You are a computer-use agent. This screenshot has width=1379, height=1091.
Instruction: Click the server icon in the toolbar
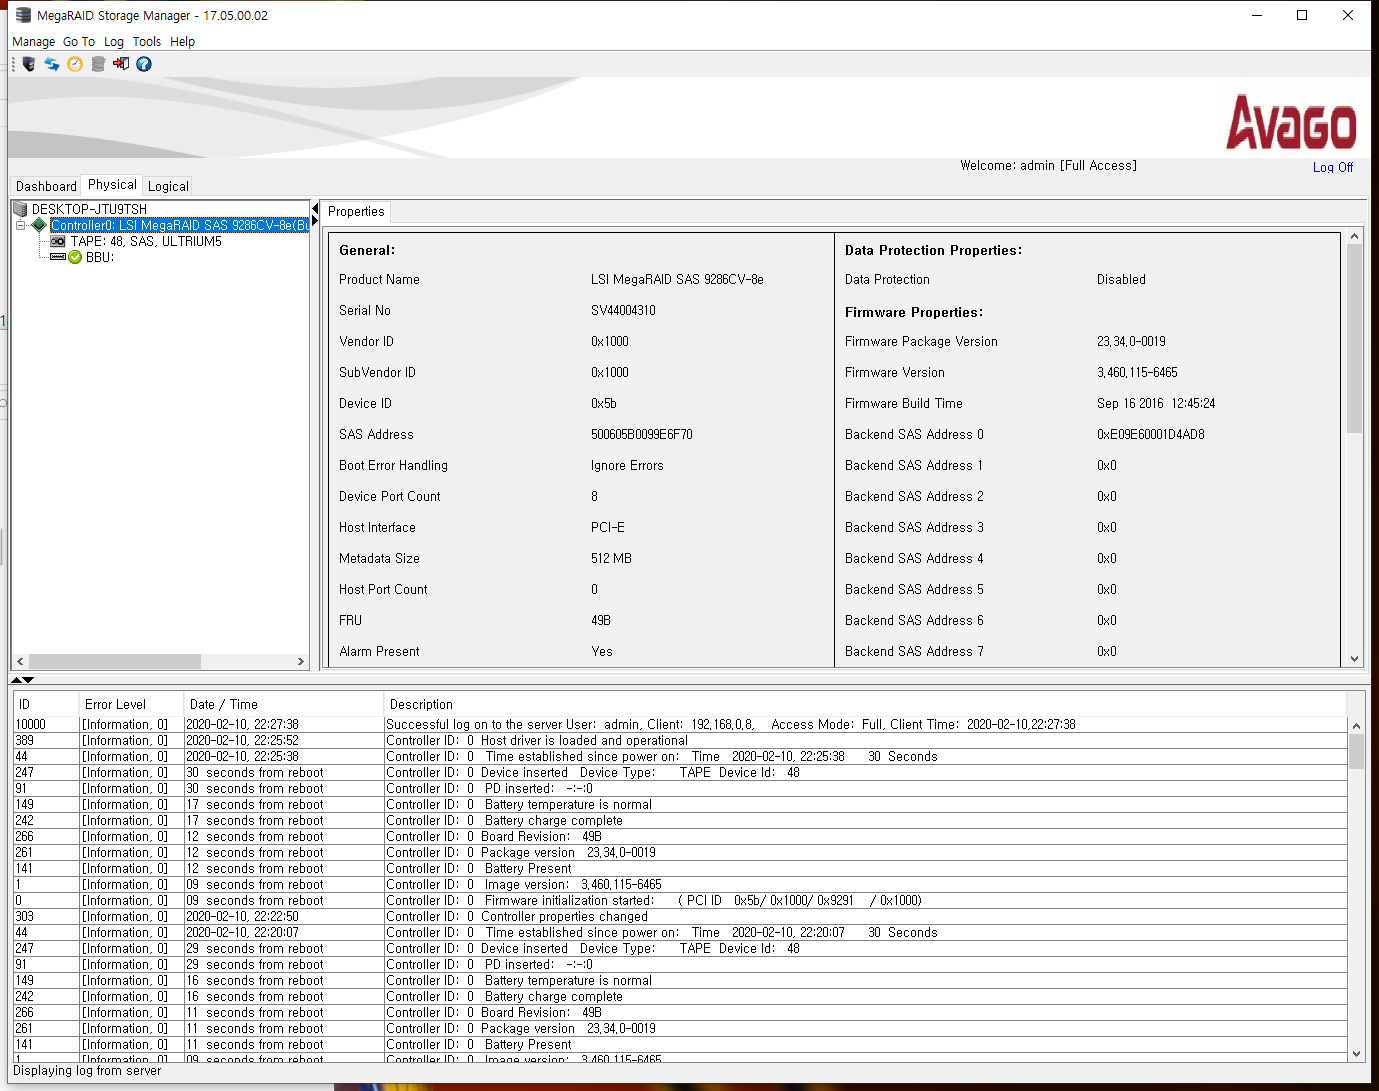tap(29, 64)
